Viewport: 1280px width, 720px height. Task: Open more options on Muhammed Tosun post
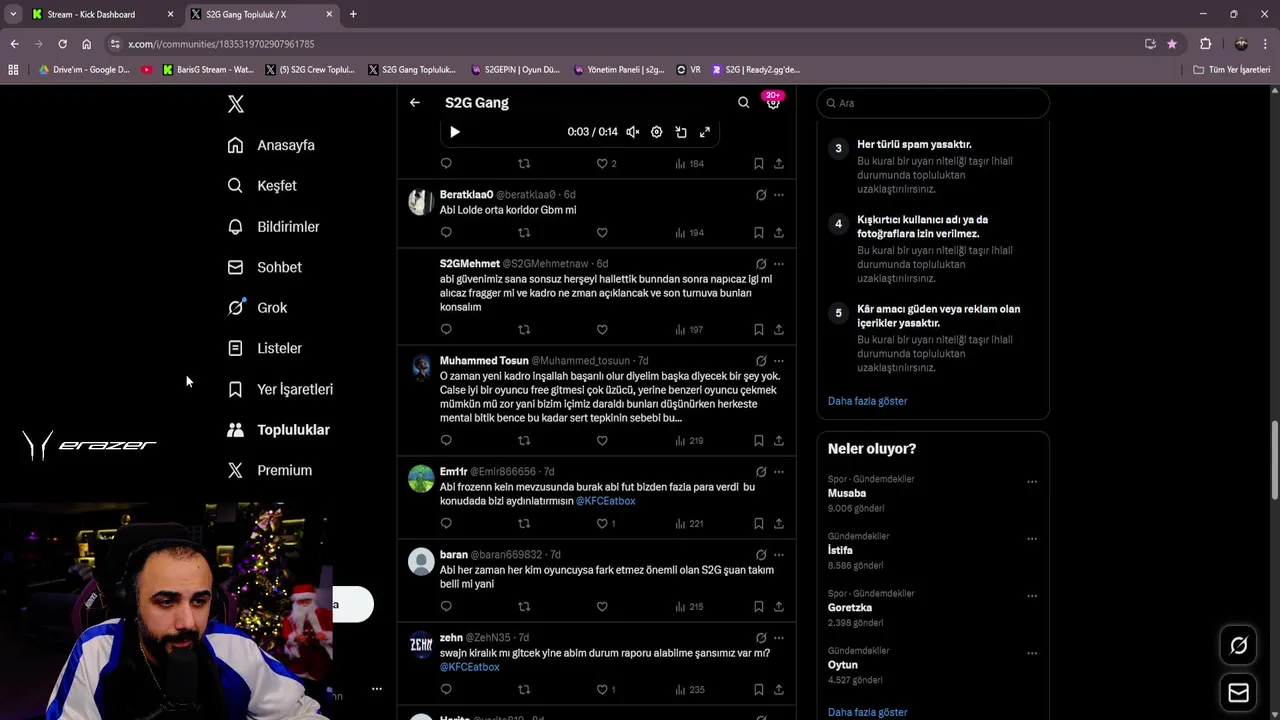(779, 361)
